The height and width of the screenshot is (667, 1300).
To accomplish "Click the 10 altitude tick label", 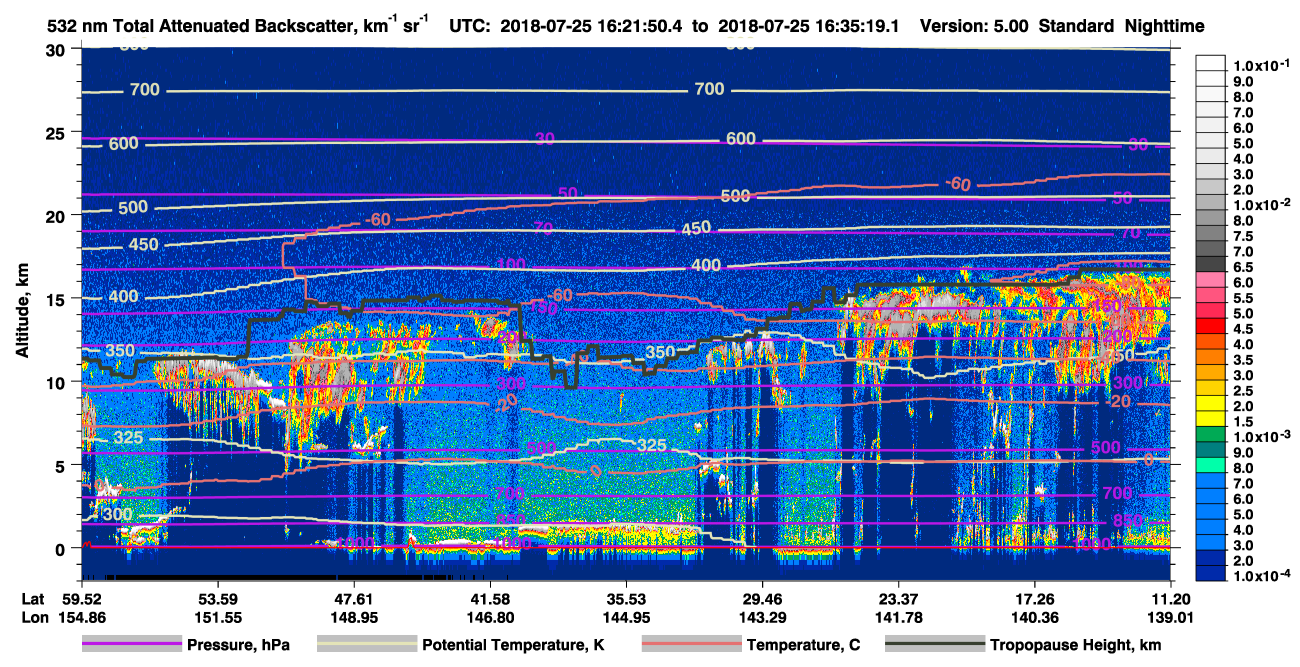I will (x=58, y=382).
